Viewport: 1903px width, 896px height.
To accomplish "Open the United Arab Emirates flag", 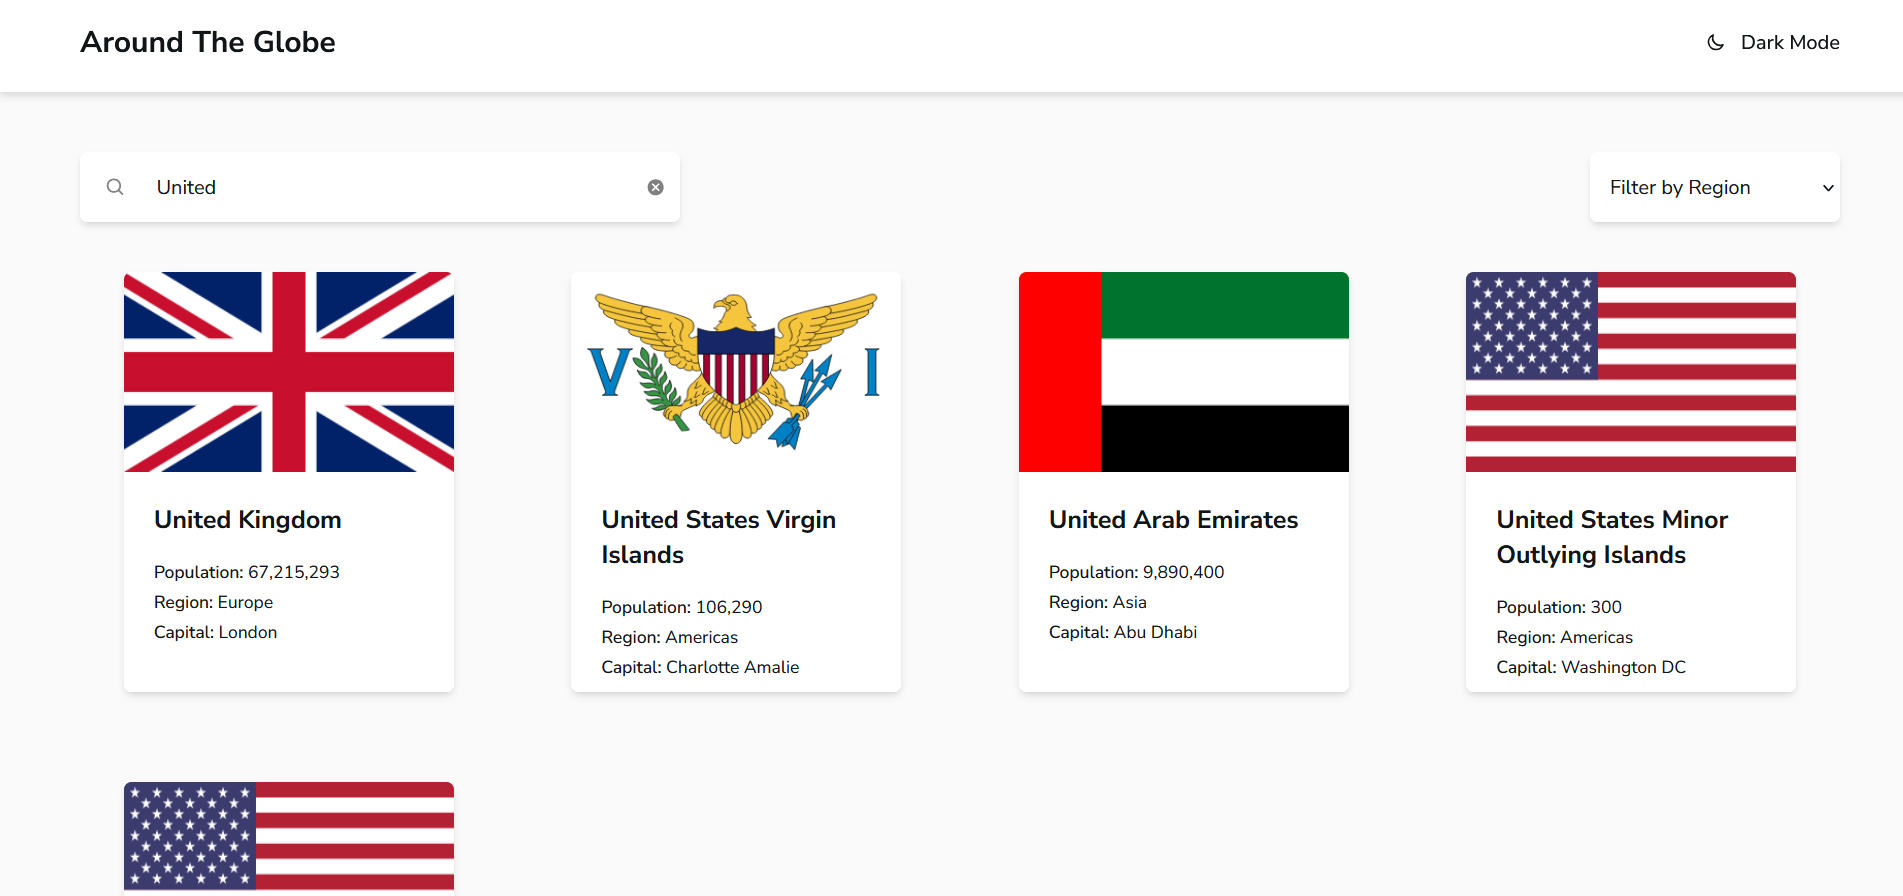I will tap(1184, 372).
